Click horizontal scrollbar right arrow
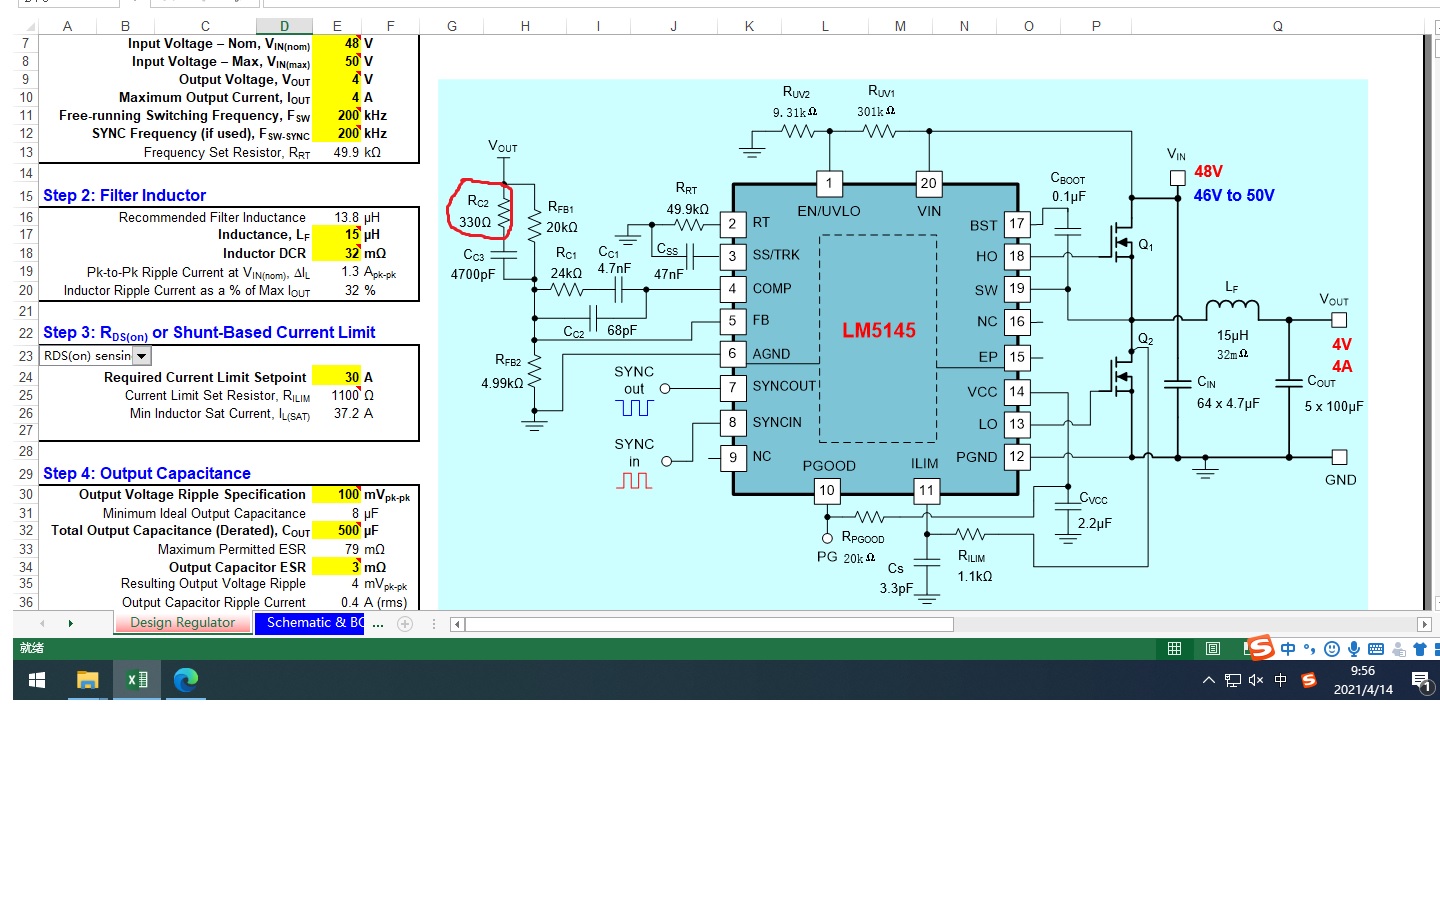This screenshot has height=900, width=1440. [1425, 625]
